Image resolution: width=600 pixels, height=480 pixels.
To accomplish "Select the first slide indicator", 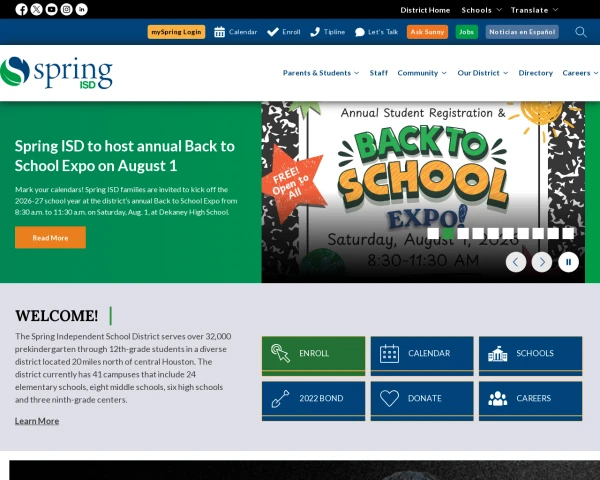I will (x=433, y=233).
